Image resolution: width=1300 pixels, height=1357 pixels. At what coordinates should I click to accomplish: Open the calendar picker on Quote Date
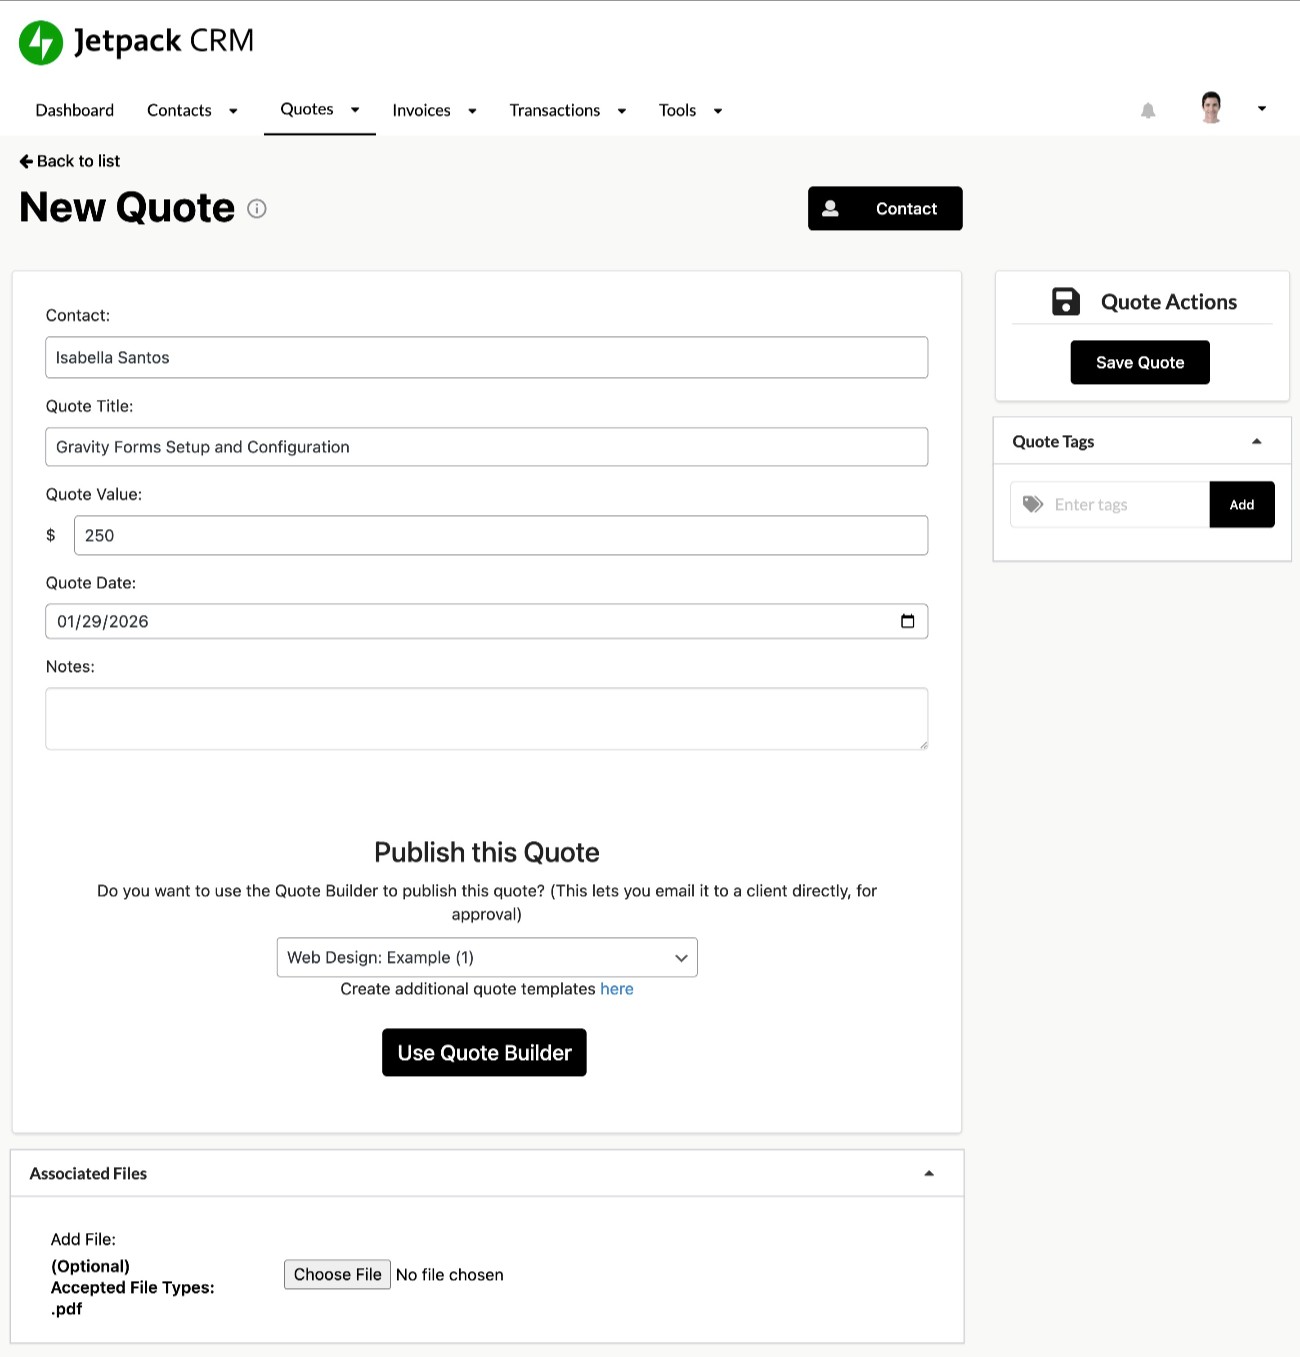coord(908,621)
